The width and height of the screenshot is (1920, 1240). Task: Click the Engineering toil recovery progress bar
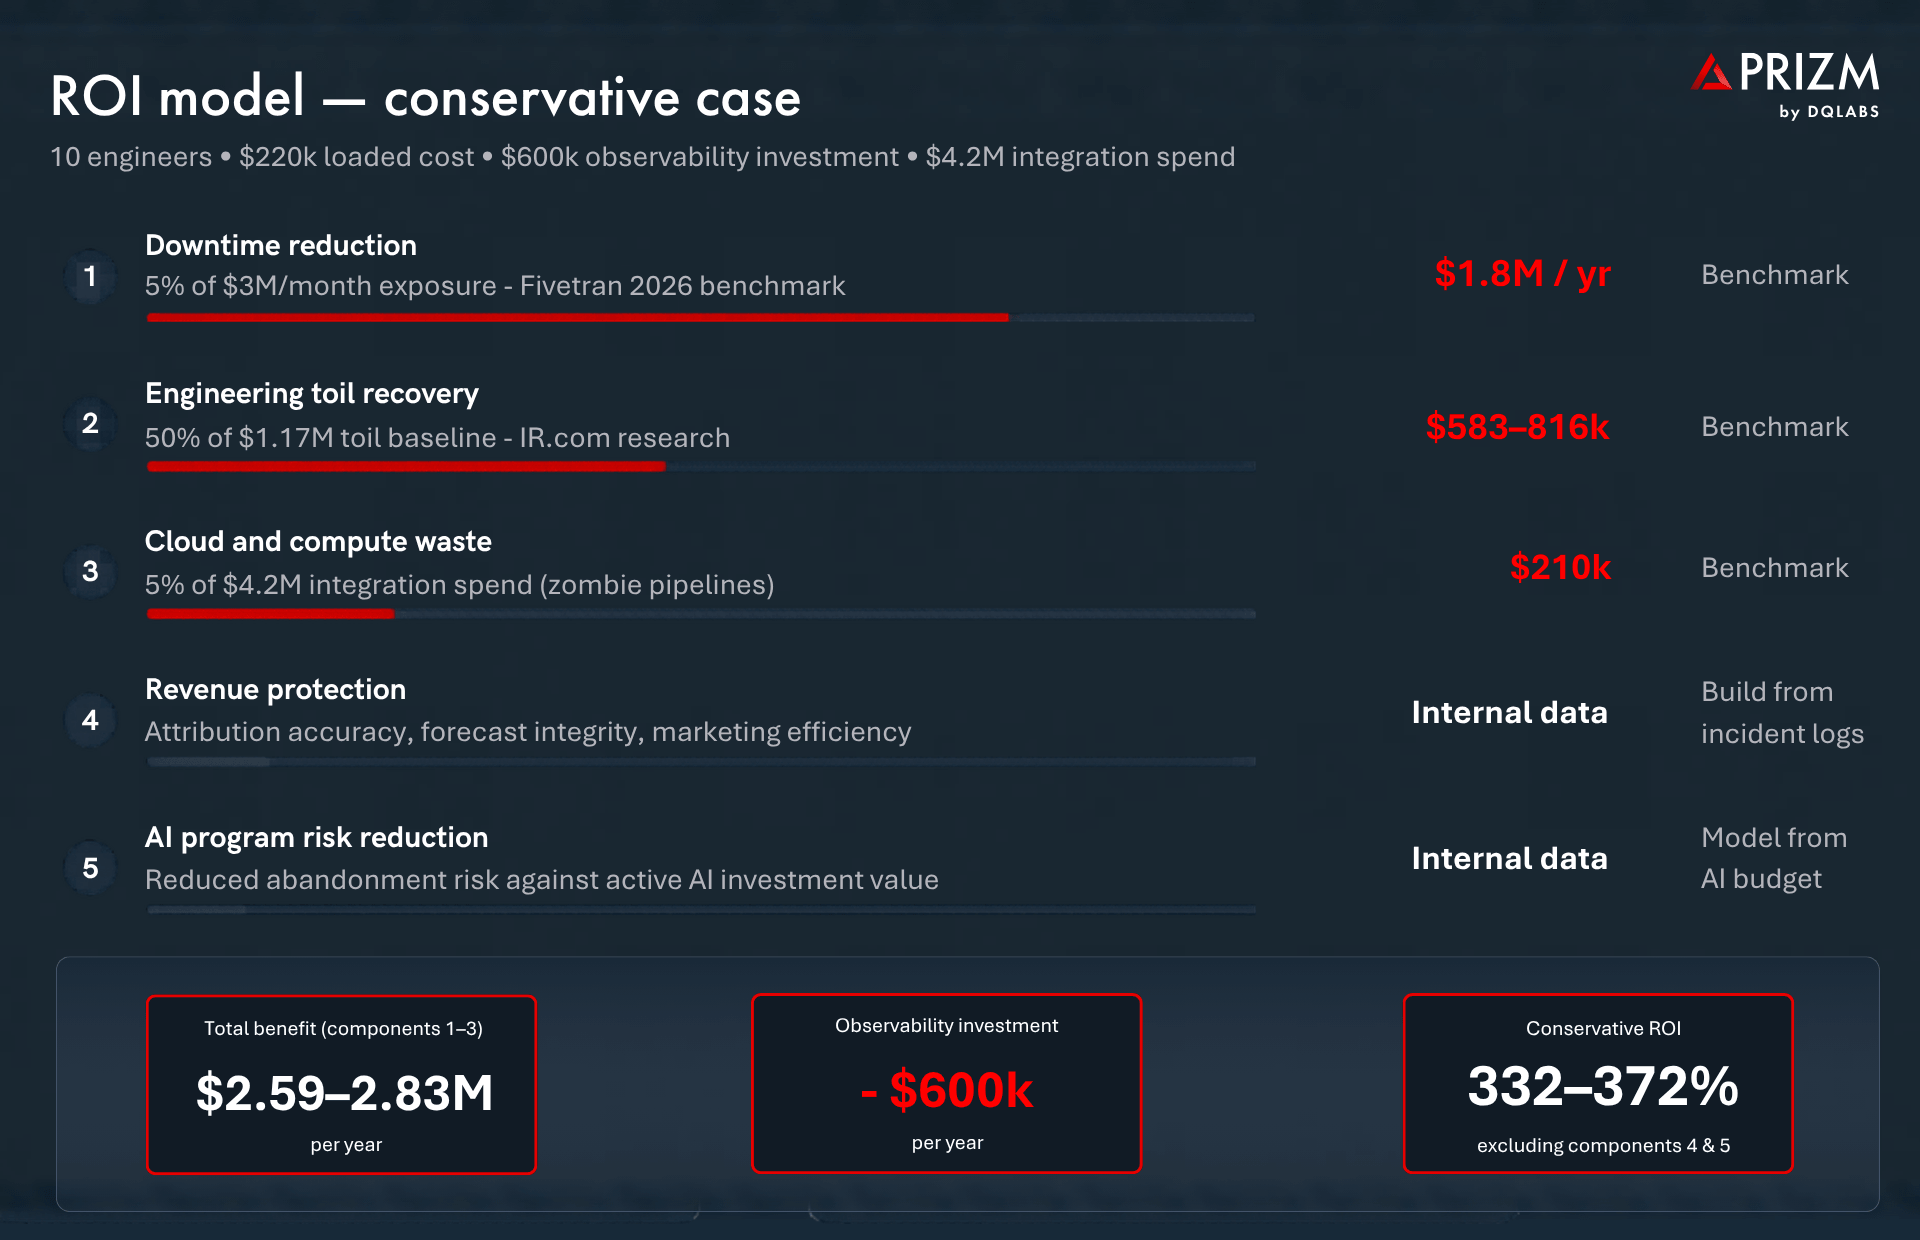point(700,466)
